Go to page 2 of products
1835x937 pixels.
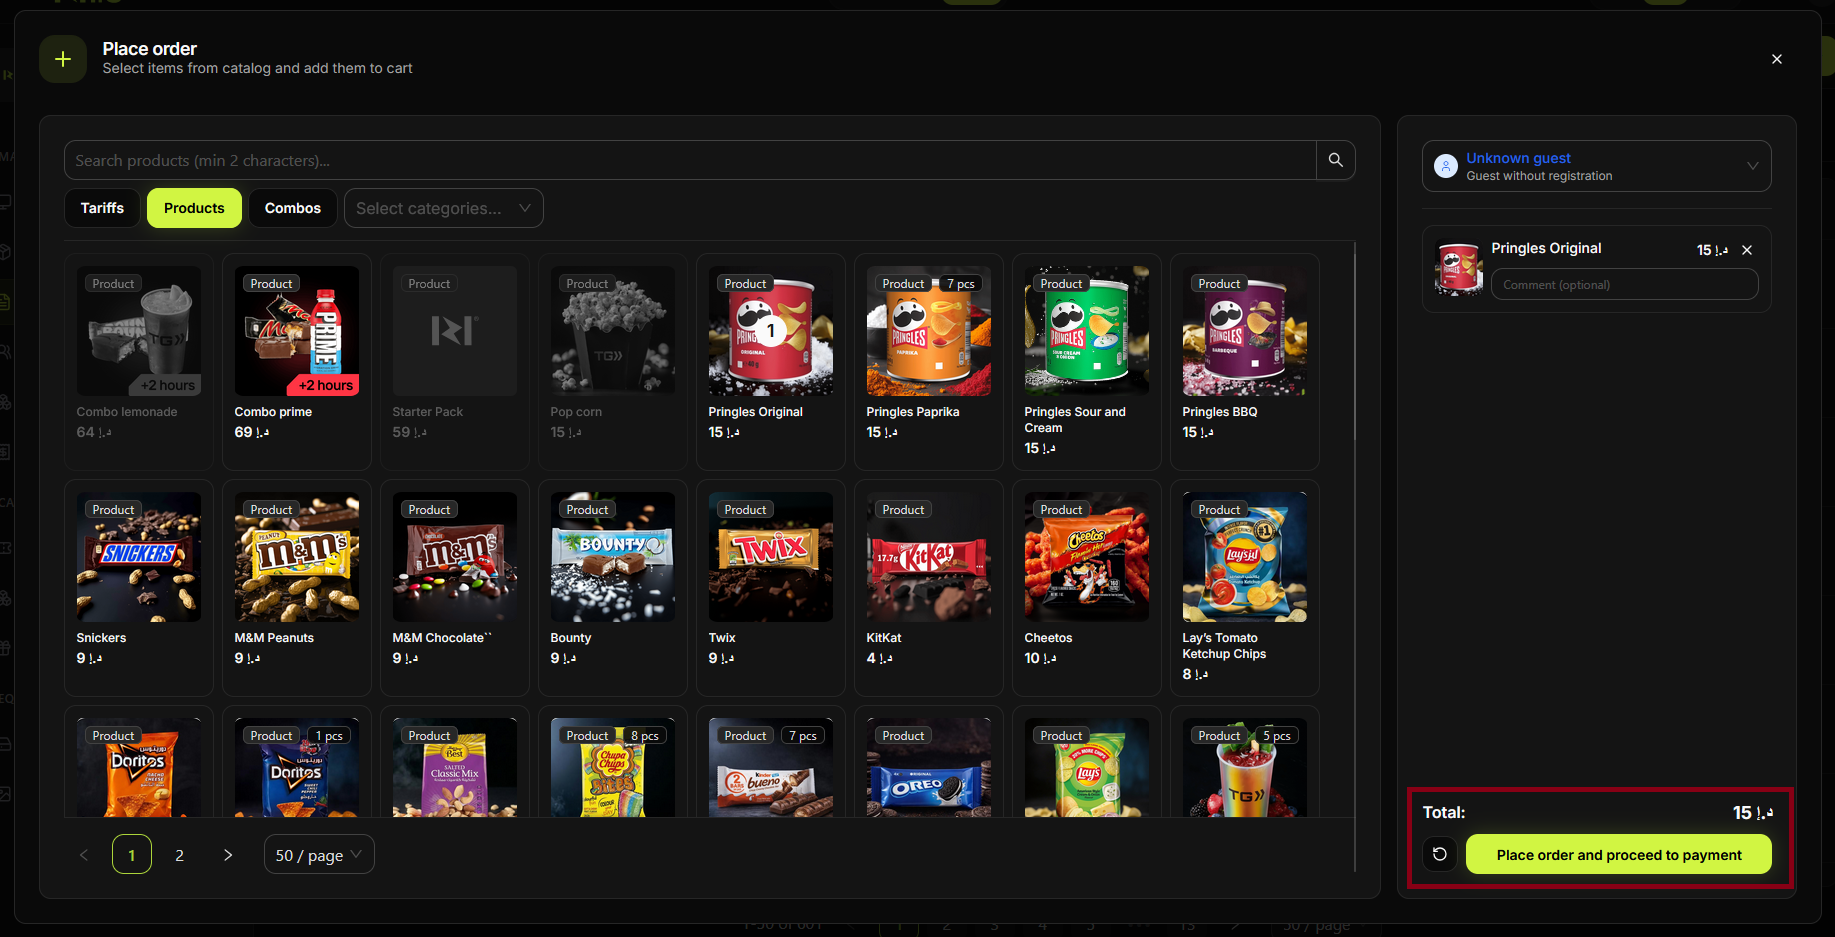point(180,855)
